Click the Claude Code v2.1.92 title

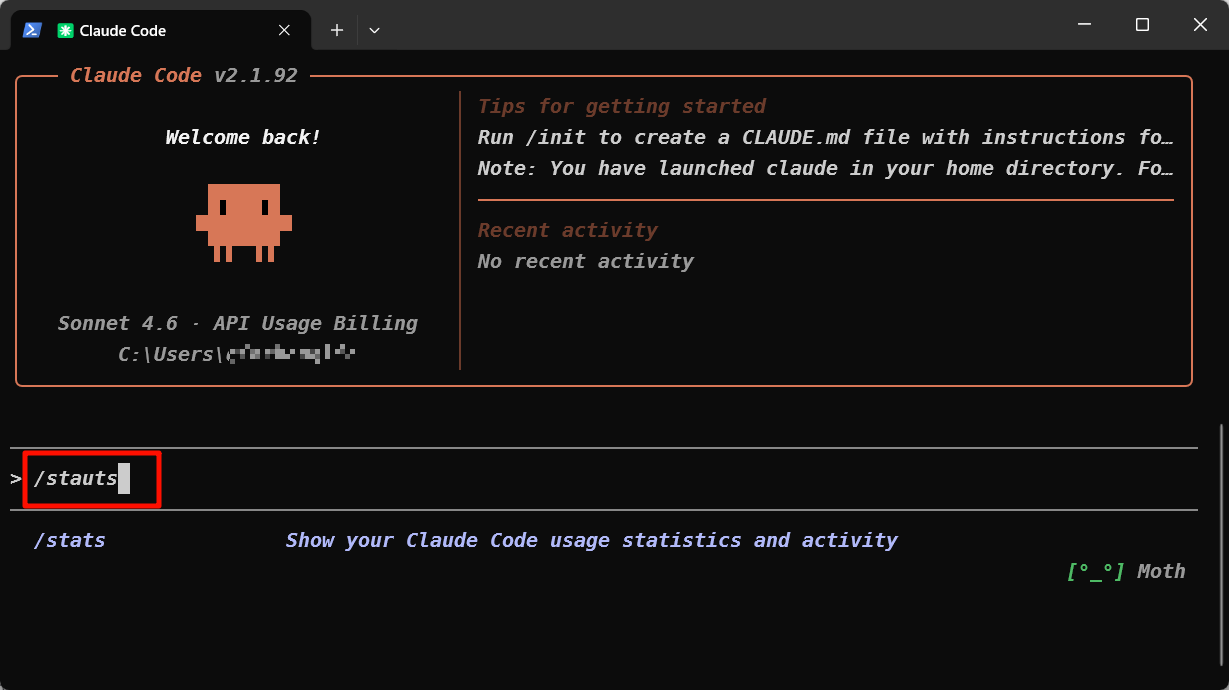click(183, 75)
